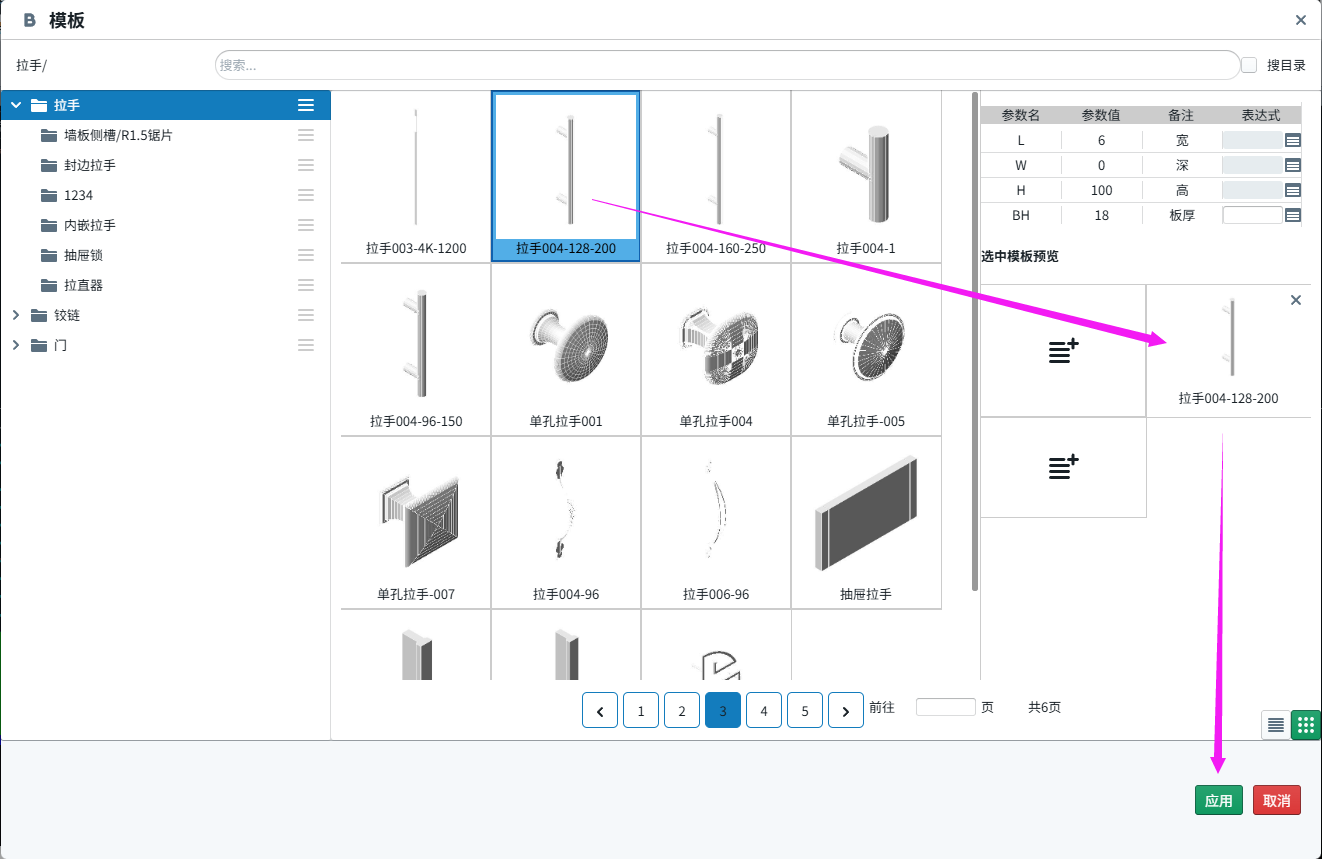The height and width of the screenshot is (859, 1322).
Task: Click the green 应用 button
Action: pos(1218,800)
